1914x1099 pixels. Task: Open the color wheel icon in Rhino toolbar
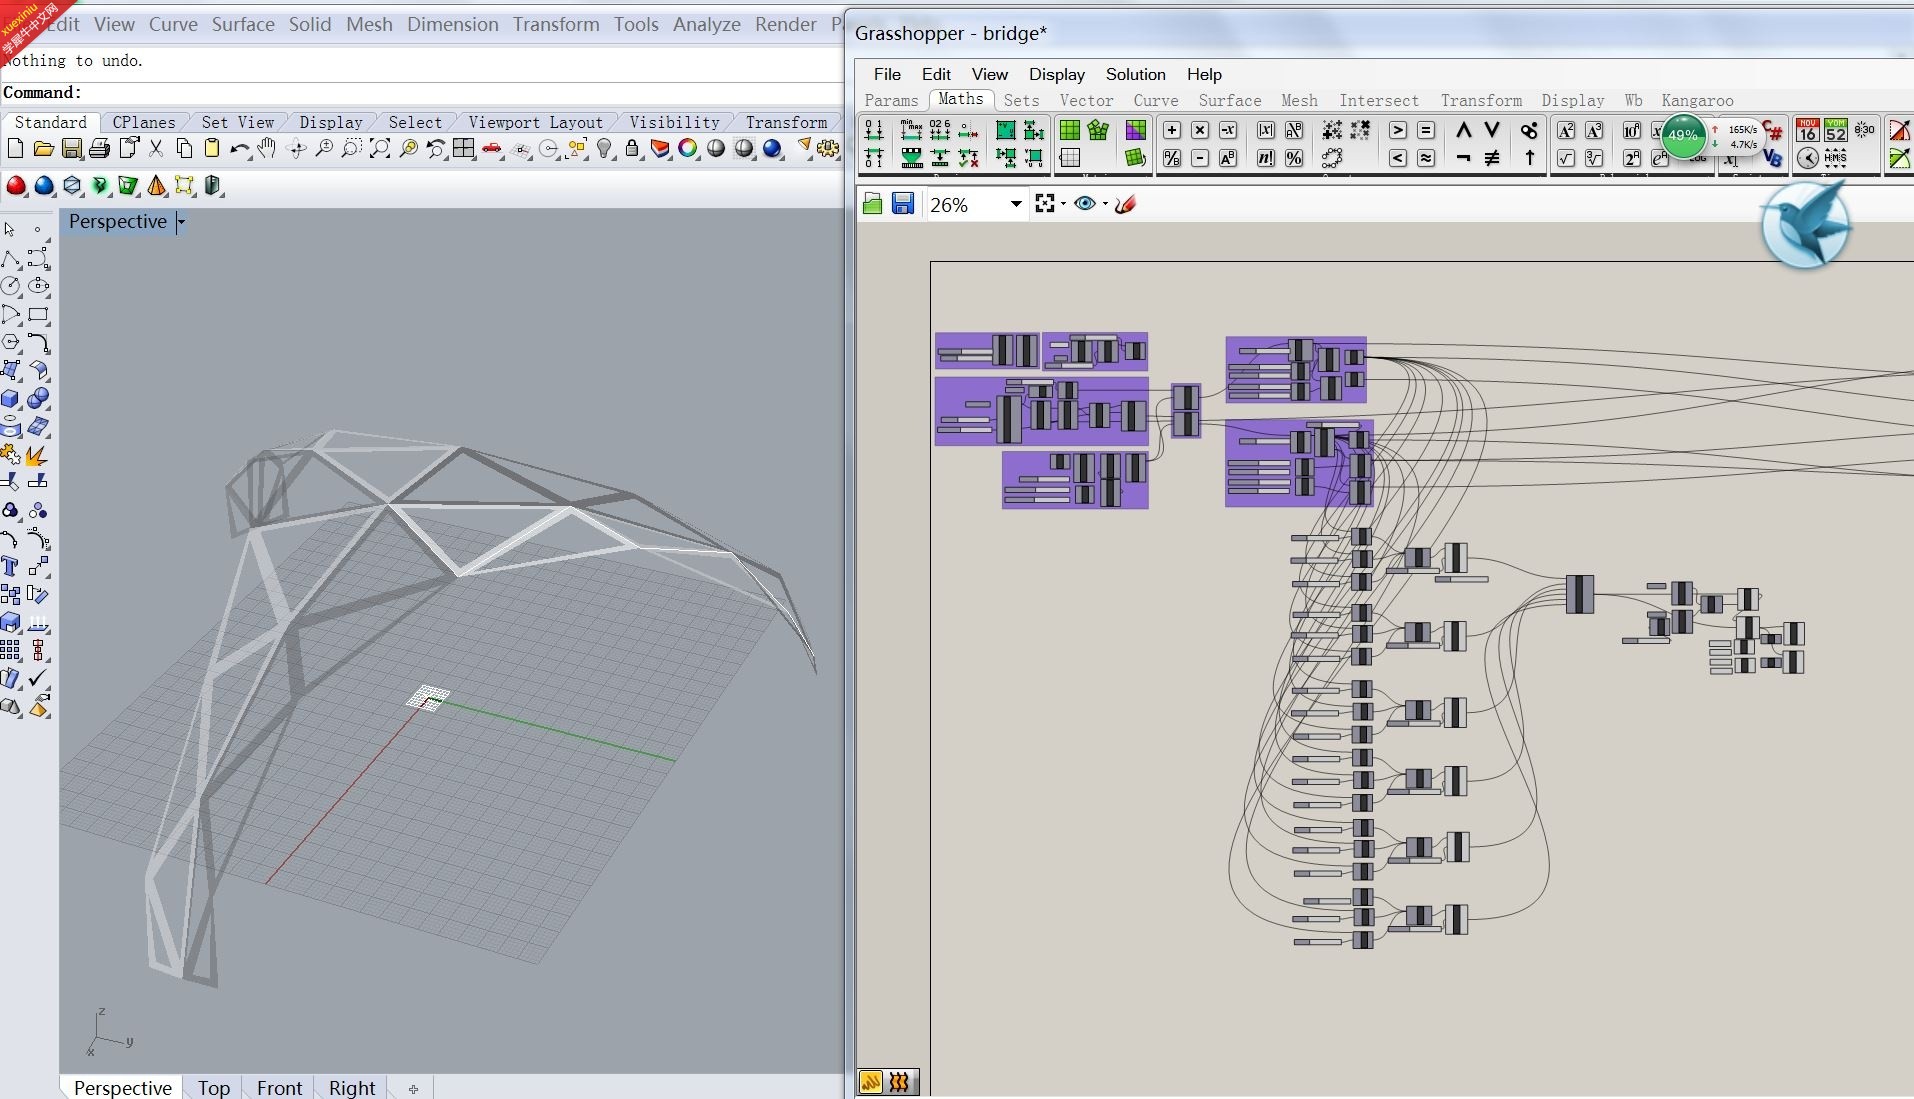click(x=688, y=149)
